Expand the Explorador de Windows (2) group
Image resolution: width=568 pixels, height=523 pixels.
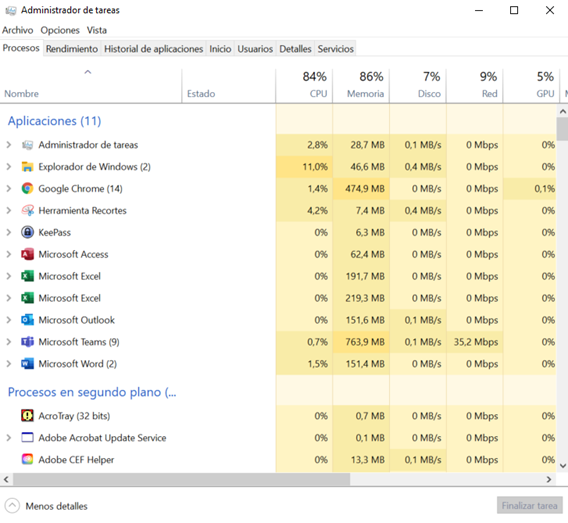(x=9, y=167)
